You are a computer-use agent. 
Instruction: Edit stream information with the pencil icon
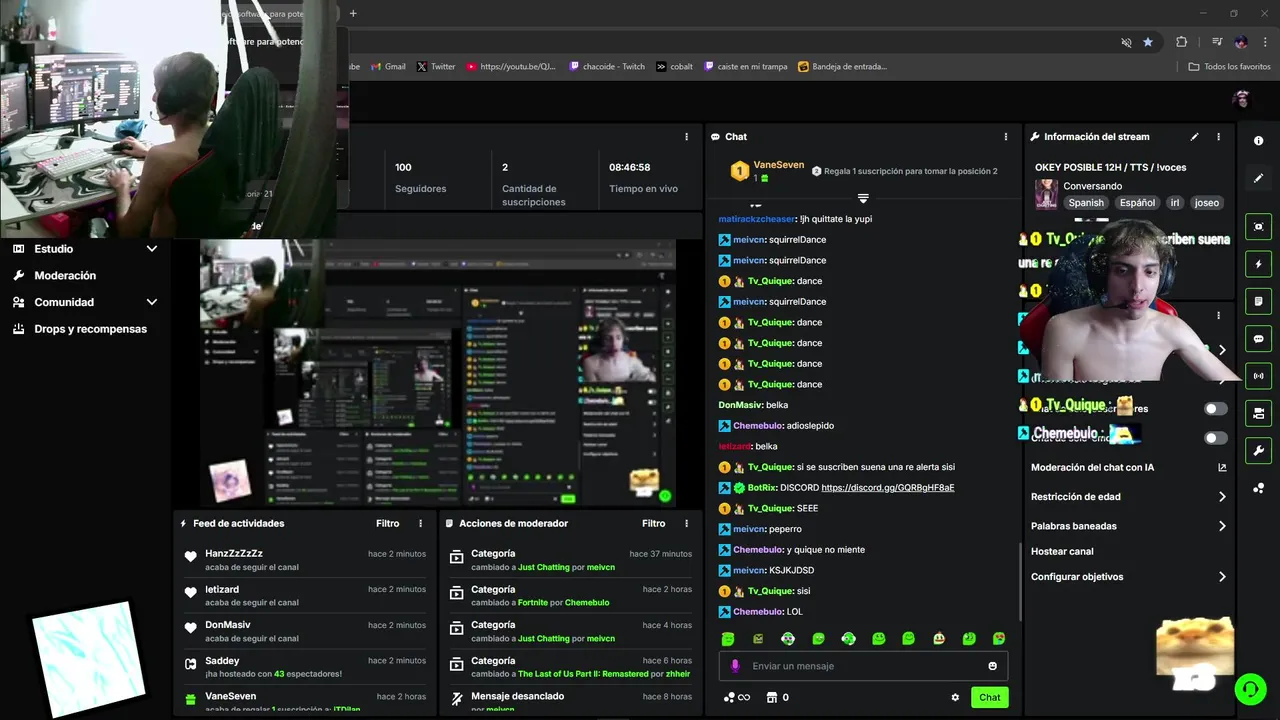click(1194, 137)
